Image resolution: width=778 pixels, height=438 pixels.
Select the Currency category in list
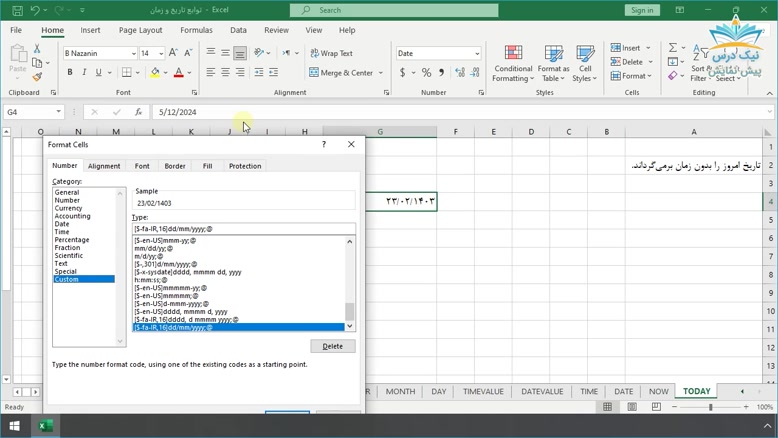pos(68,208)
